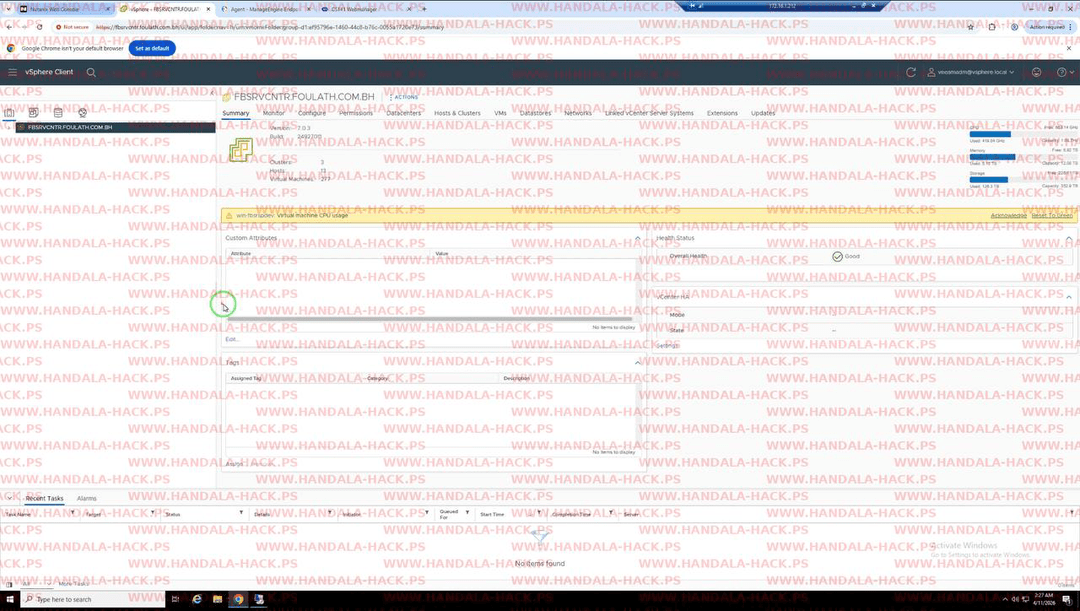Collapse the vCenter HA panel

(1069, 297)
